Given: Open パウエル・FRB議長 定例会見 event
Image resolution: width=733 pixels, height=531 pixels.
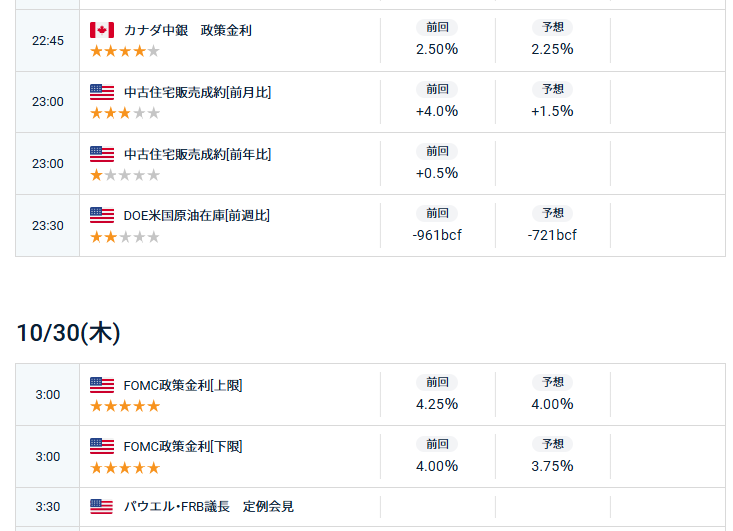Looking at the screenshot, I should click(x=208, y=507).
